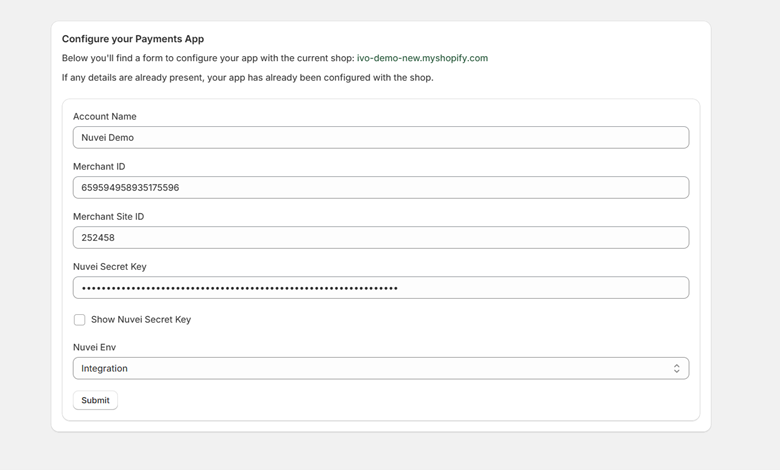Screen dimensions: 780x470
Task: Click on the 252458 site ID value
Action: pyautogui.click(x=98, y=238)
